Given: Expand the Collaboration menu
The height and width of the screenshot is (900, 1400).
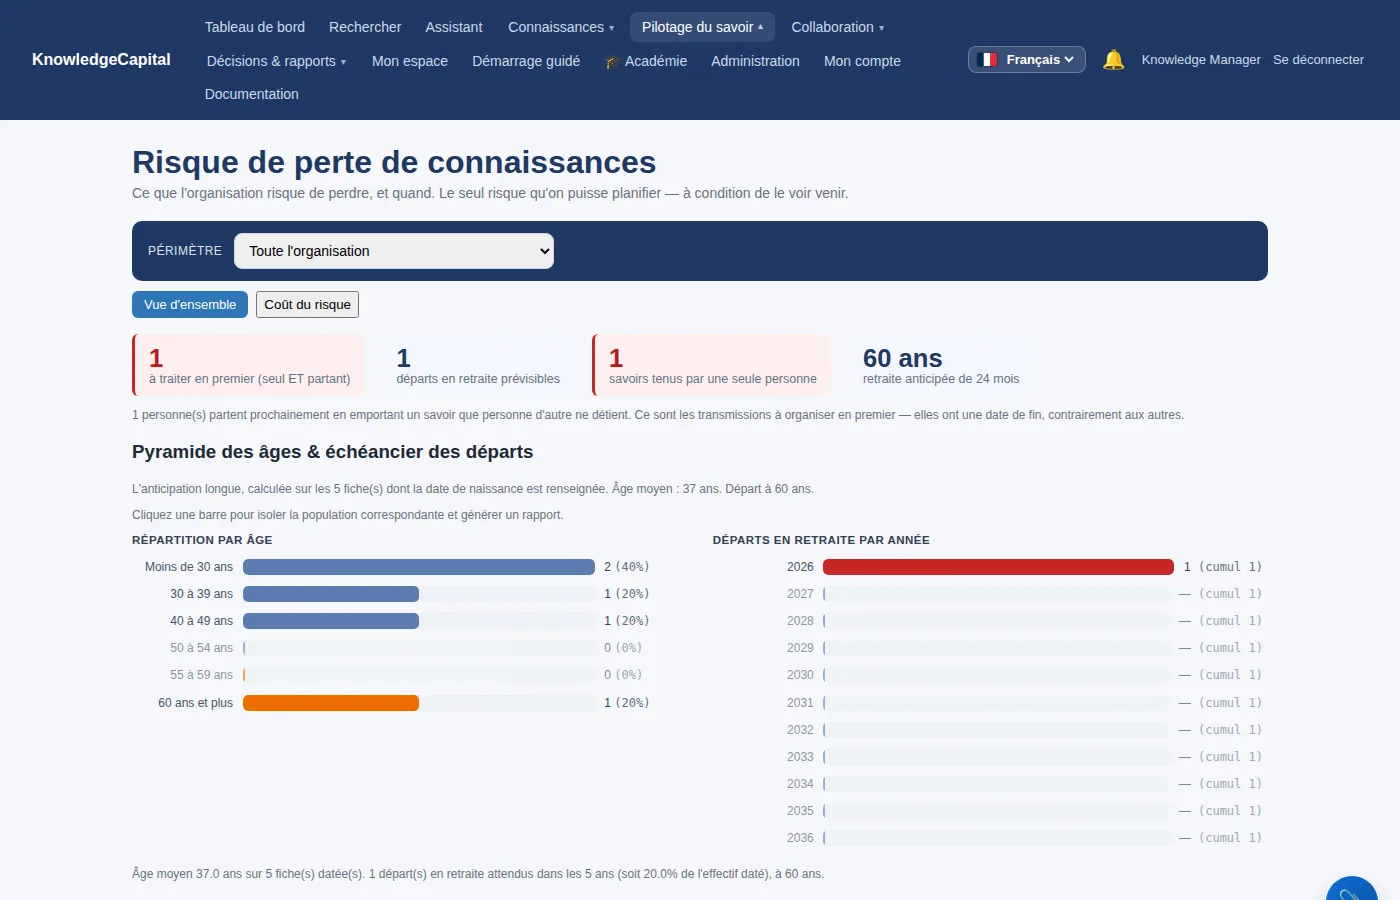Looking at the screenshot, I should click(x=838, y=27).
